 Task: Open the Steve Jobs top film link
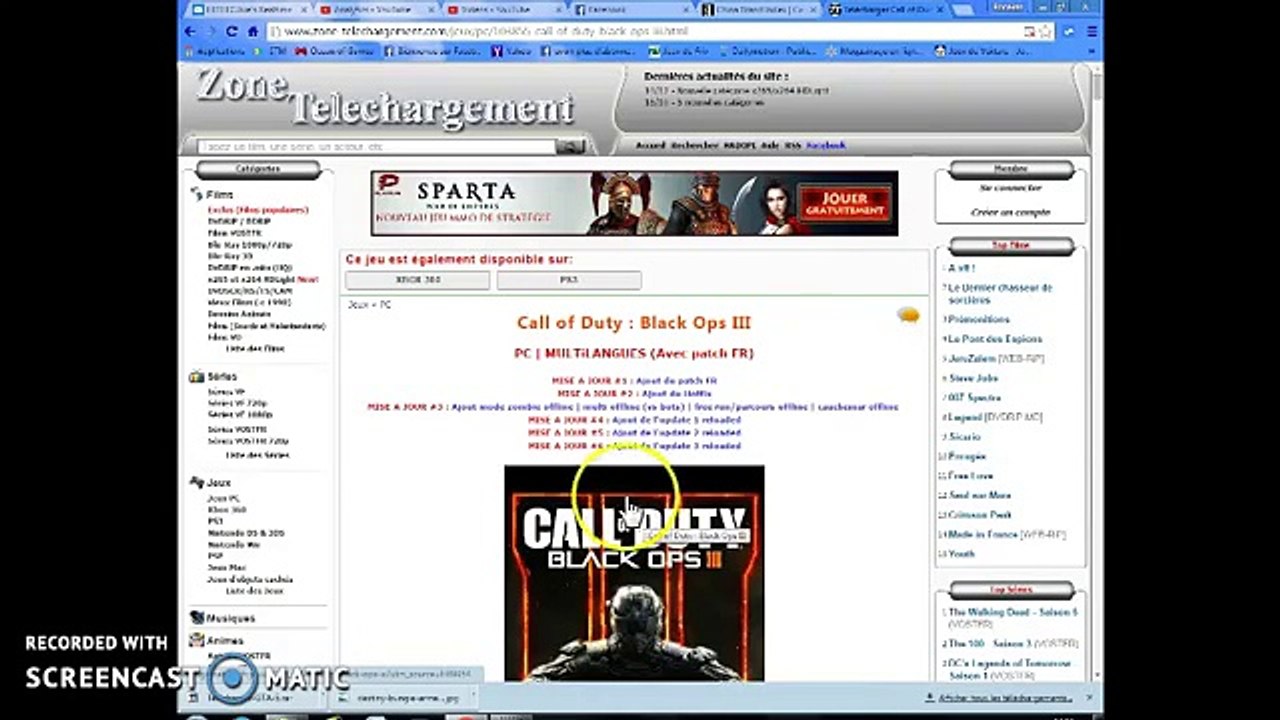pyautogui.click(x=974, y=378)
